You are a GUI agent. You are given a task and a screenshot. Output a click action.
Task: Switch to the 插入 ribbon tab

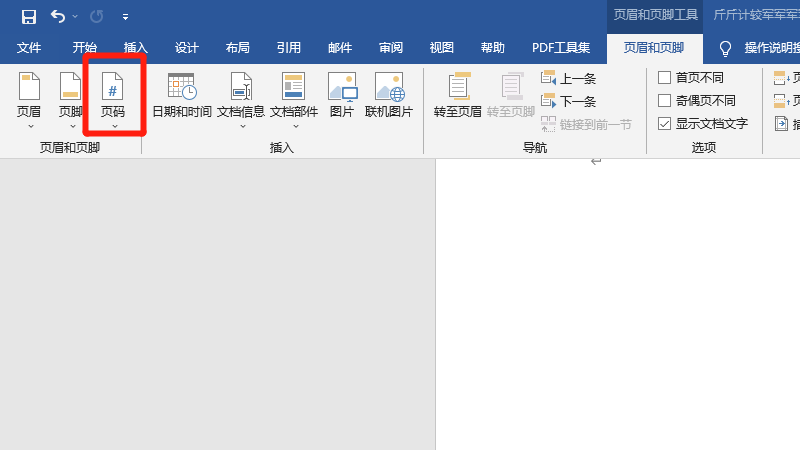pos(135,48)
